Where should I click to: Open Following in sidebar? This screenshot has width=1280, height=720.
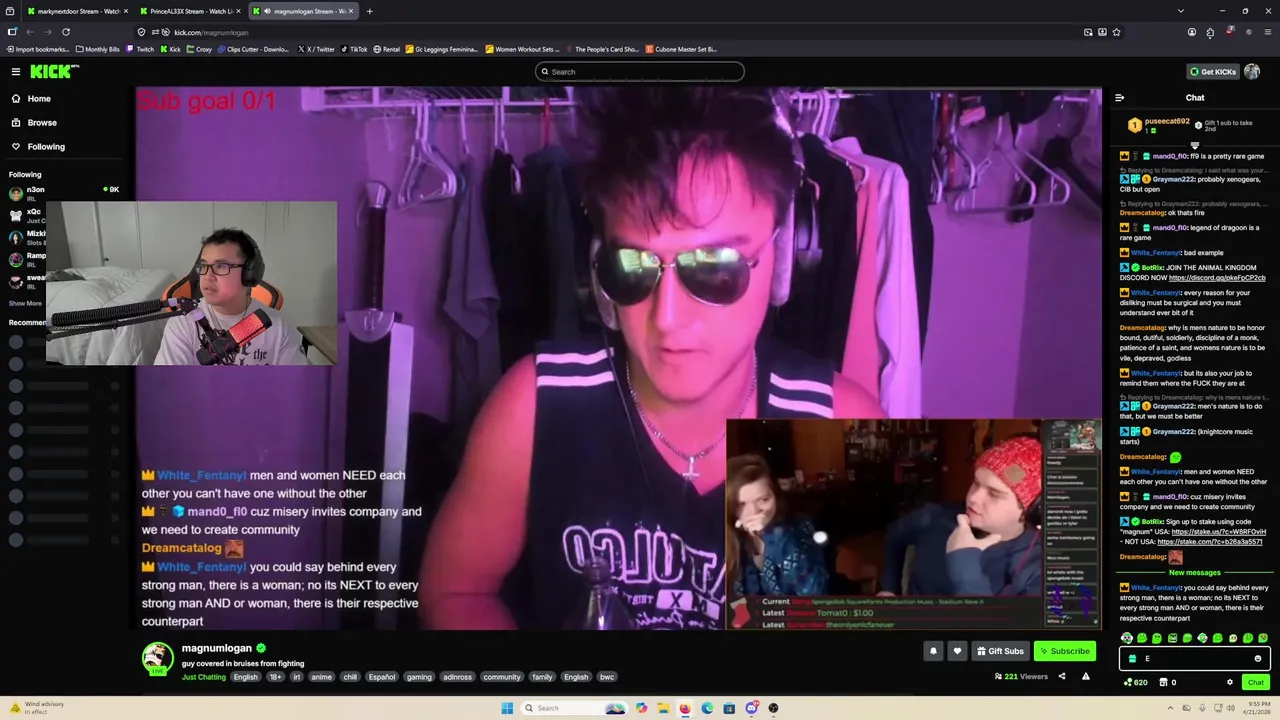(46, 146)
